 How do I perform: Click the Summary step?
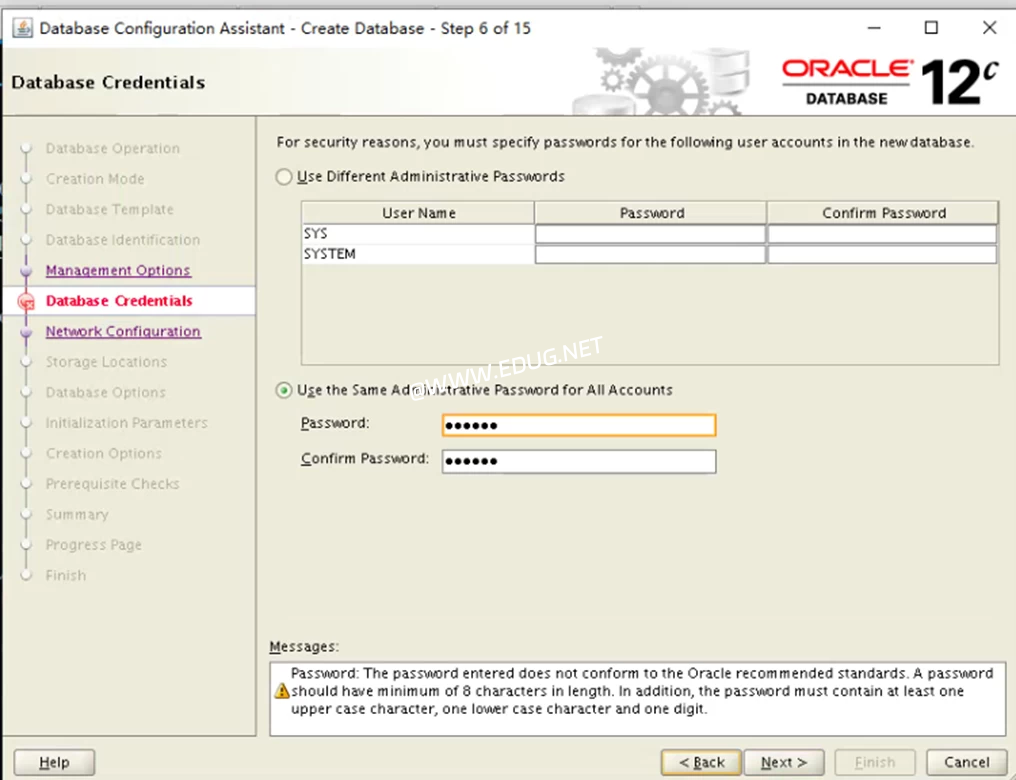(77, 514)
